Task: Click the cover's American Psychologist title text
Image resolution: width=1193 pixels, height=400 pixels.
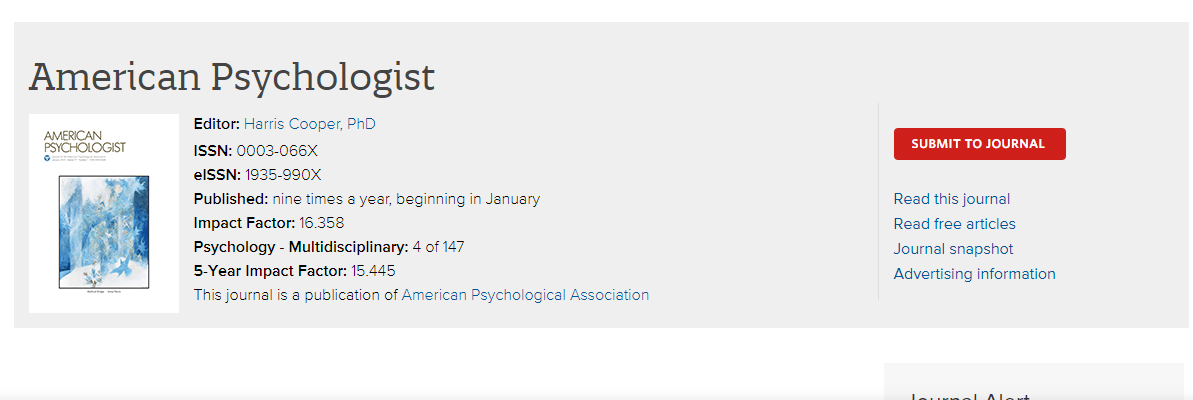Action: pyautogui.click(x=85, y=141)
